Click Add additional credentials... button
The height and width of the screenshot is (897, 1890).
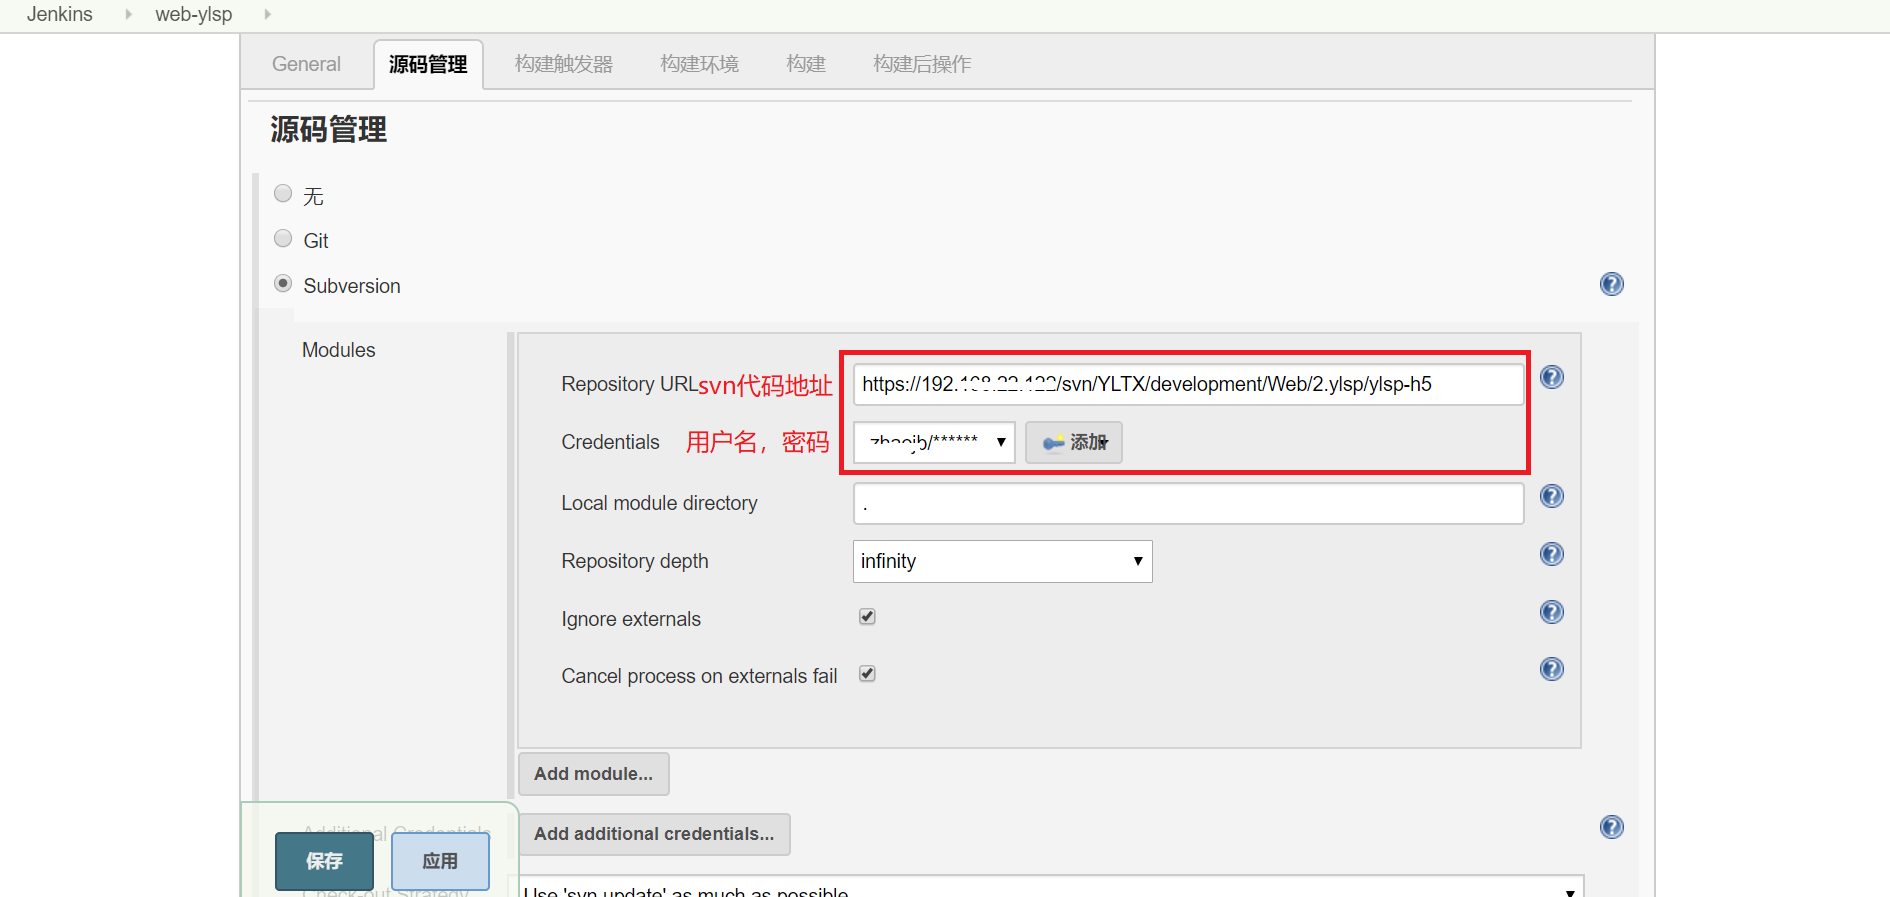tap(654, 834)
